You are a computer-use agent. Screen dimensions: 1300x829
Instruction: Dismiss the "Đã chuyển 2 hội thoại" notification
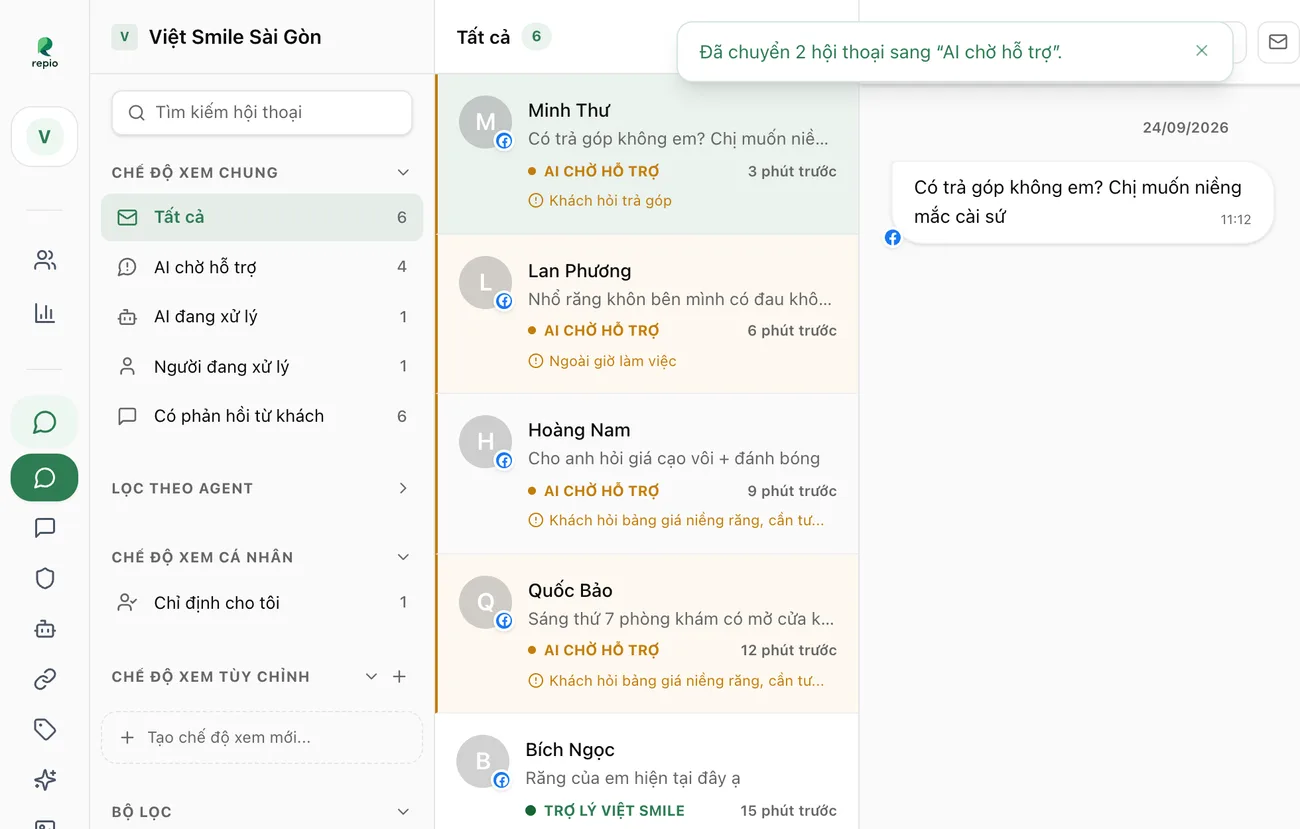pos(1202,51)
